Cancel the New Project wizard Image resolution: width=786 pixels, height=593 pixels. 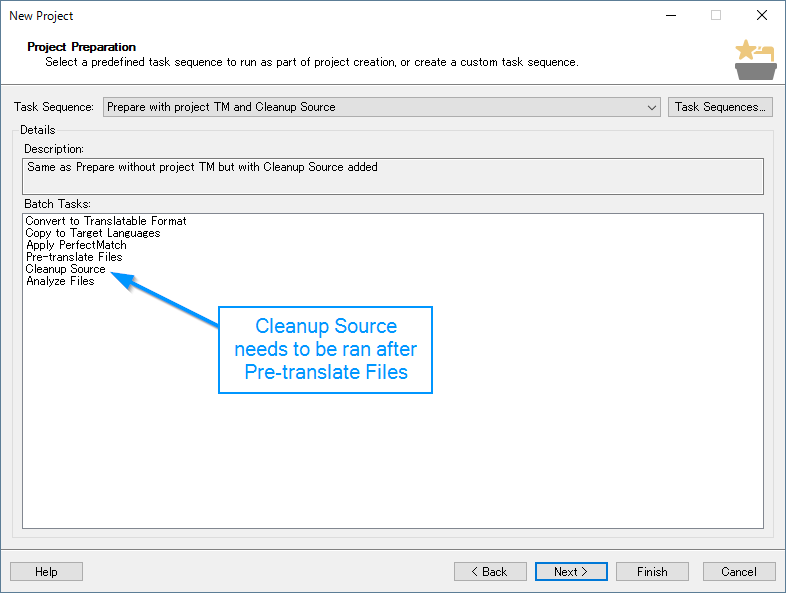(739, 571)
